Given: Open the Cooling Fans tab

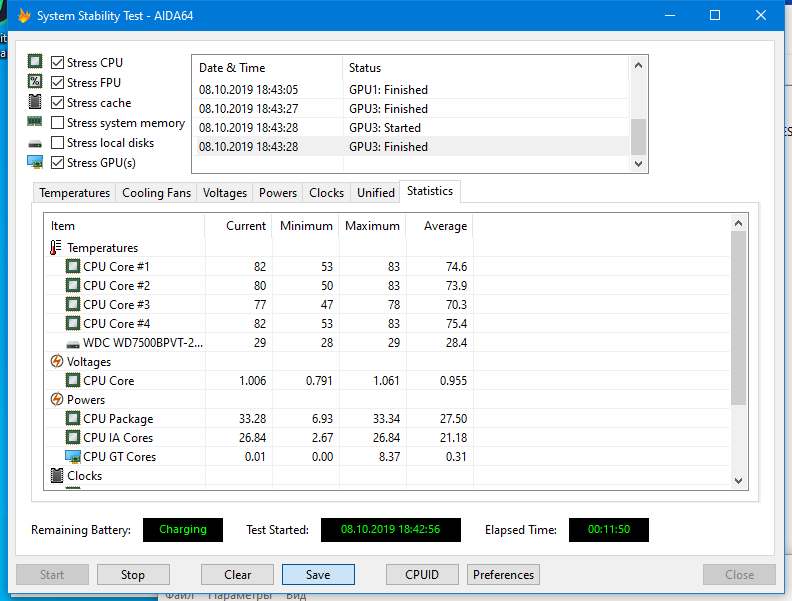Looking at the screenshot, I should point(157,193).
